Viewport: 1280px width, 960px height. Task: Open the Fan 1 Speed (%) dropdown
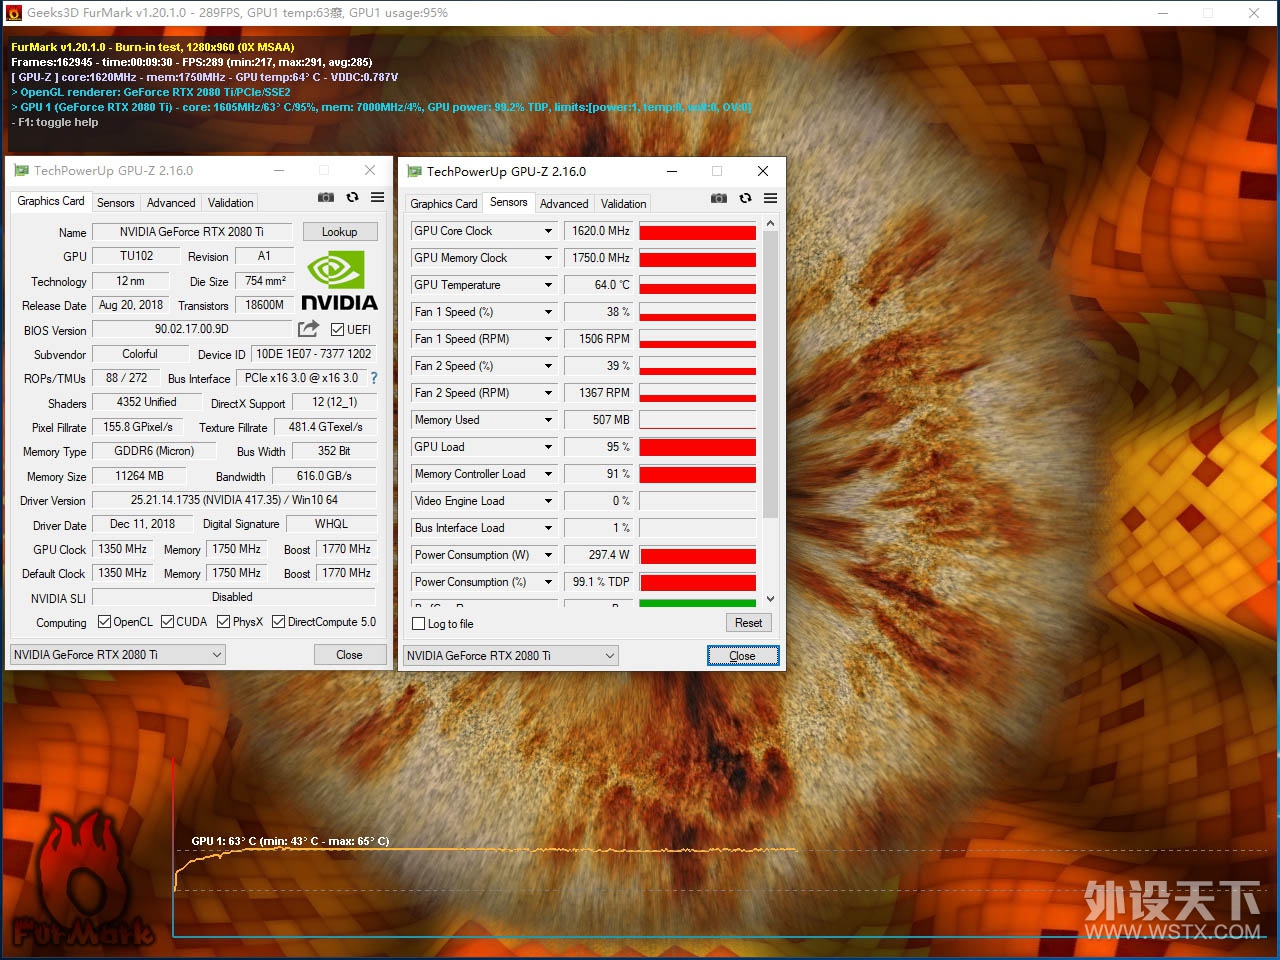click(548, 312)
